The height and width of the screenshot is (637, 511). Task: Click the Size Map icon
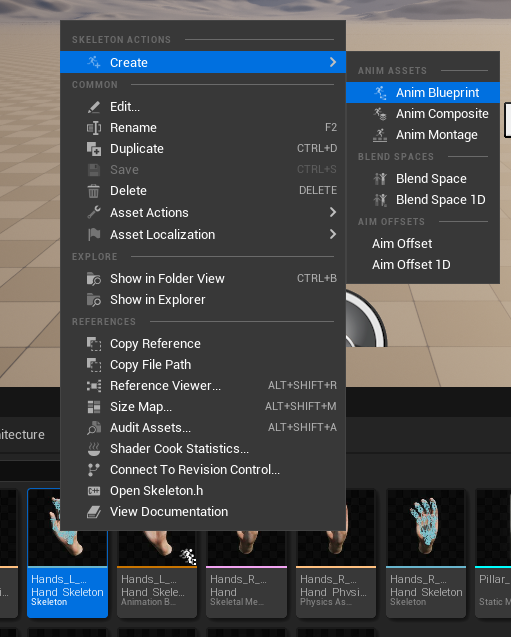coord(94,407)
